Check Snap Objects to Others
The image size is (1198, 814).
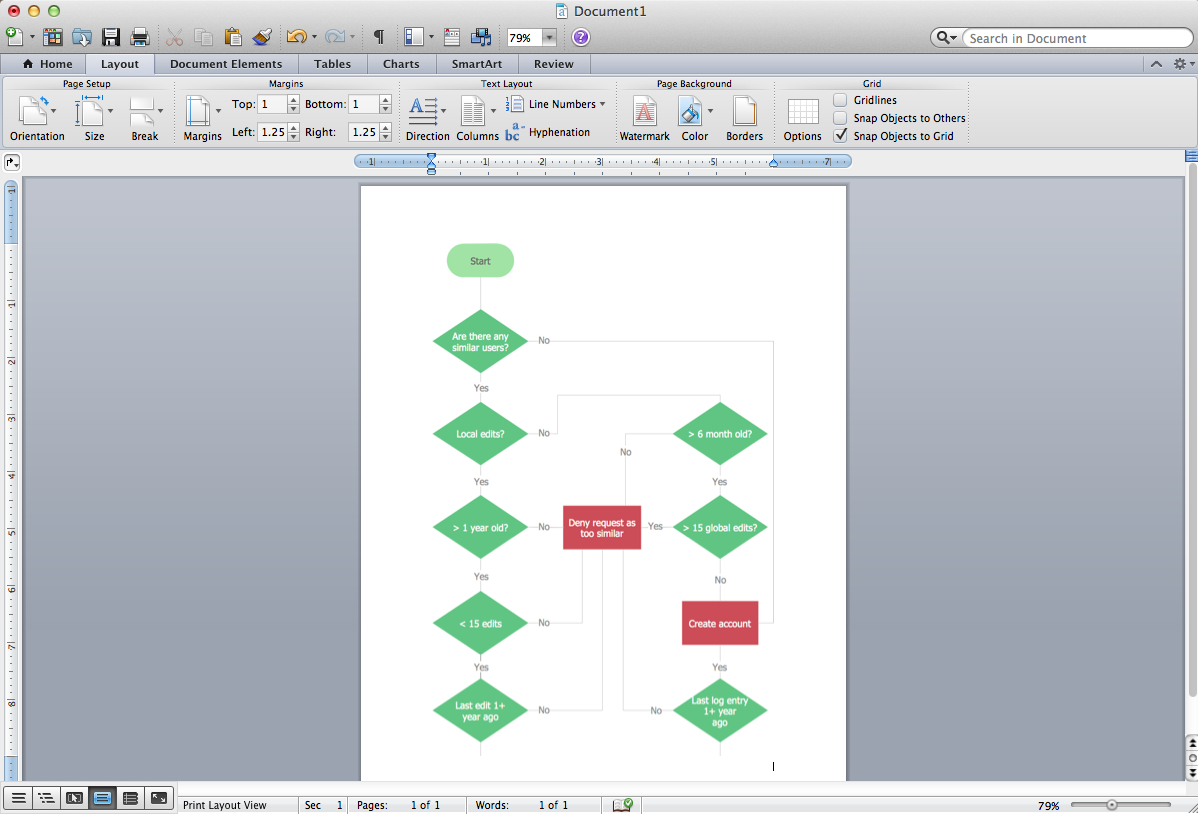tap(841, 118)
